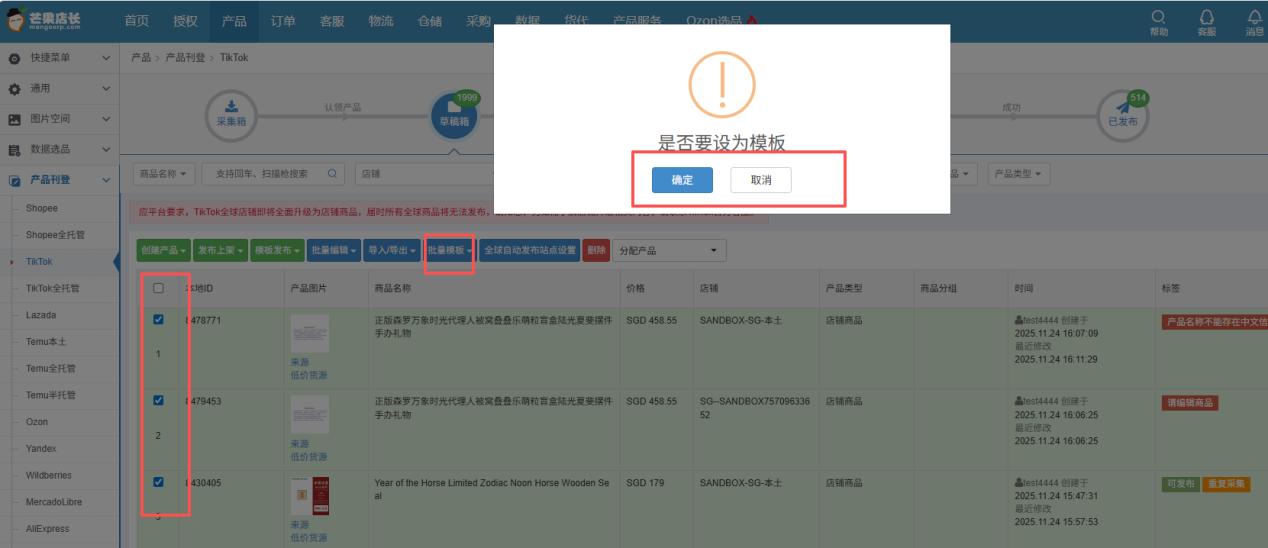Expand the 创建产品 dropdown
1268x548 pixels.
[x=164, y=250]
